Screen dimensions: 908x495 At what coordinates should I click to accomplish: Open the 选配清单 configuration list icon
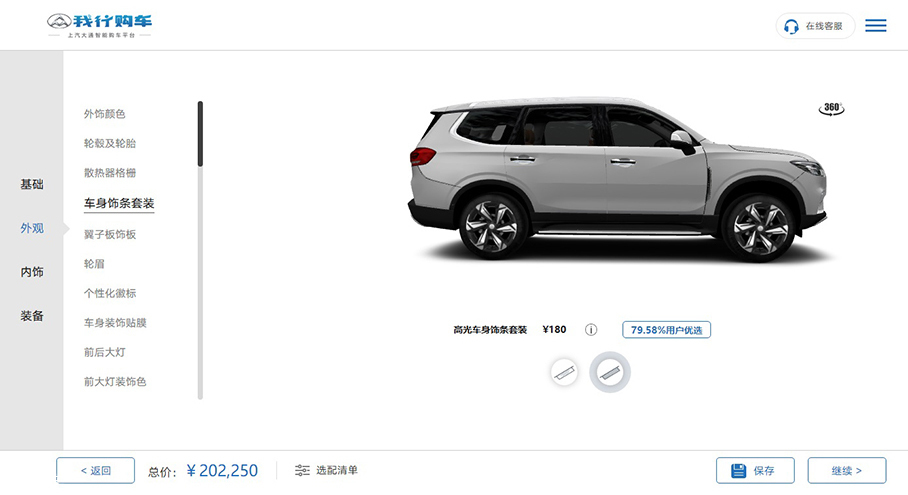click(302, 470)
